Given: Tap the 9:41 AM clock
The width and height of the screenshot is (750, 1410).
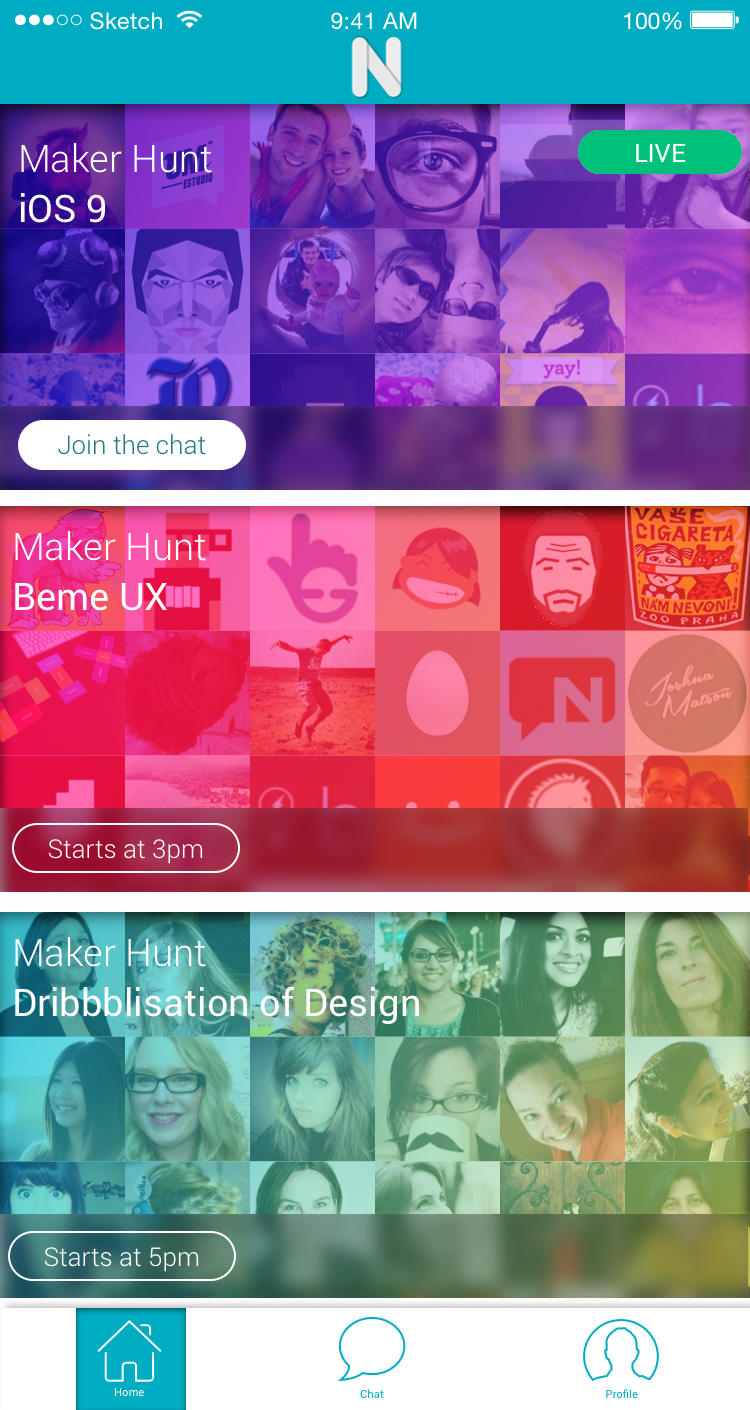Looking at the screenshot, I should coord(374,20).
